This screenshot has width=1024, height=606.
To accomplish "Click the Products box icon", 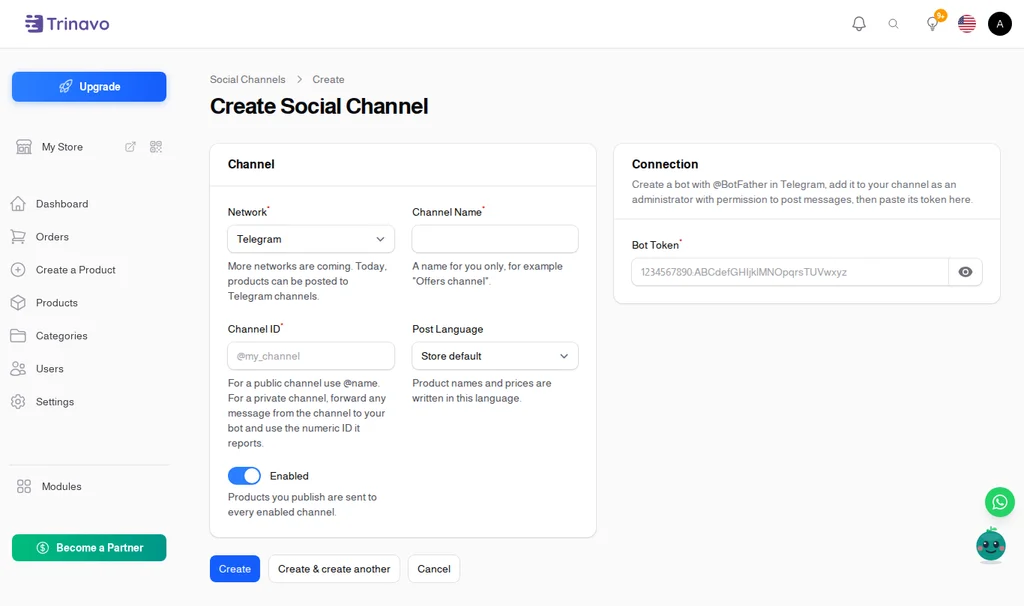I will tap(18, 303).
